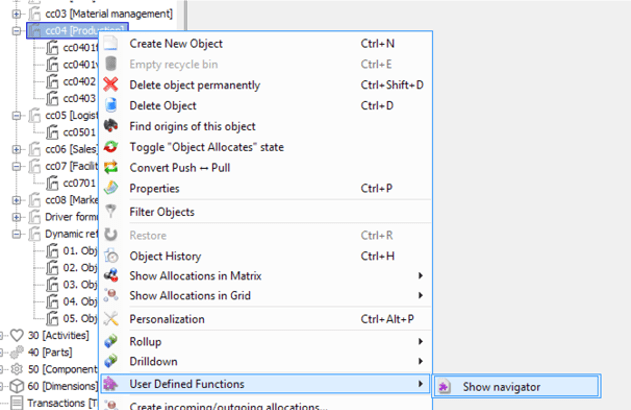Image resolution: width=631 pixels, height=410 pixels.
Task: Choose Create New Object from context menu
Action: tap(266, 43)
